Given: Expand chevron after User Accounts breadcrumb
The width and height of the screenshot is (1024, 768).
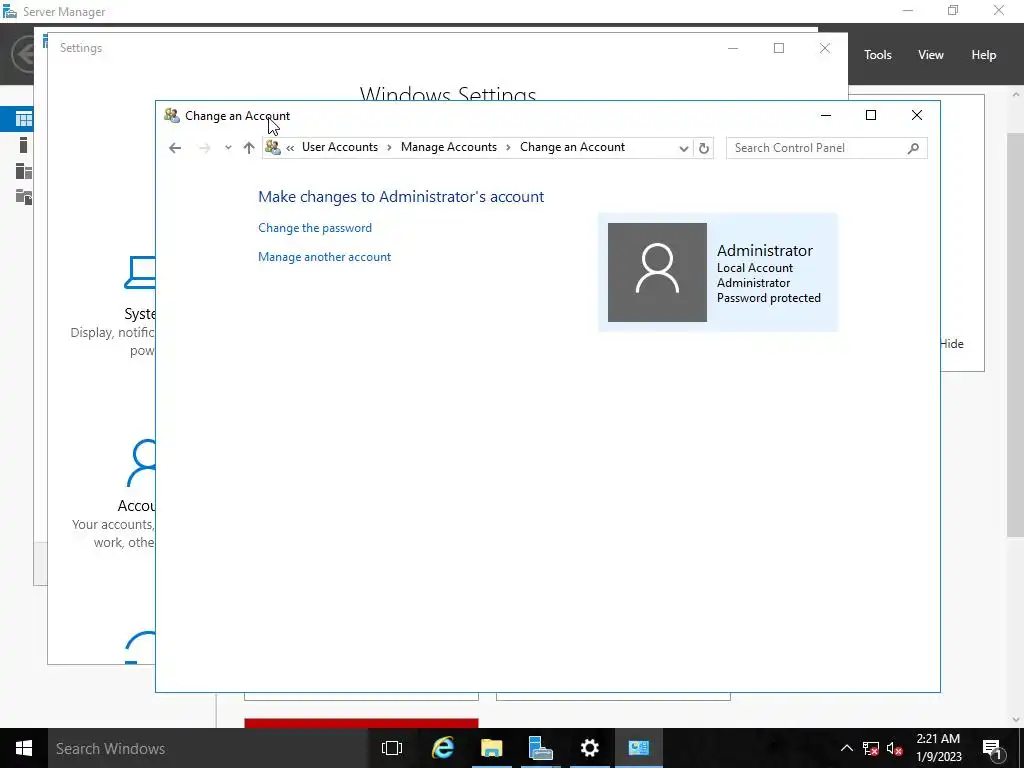Looking at the screenshot, I should (389, 148).
